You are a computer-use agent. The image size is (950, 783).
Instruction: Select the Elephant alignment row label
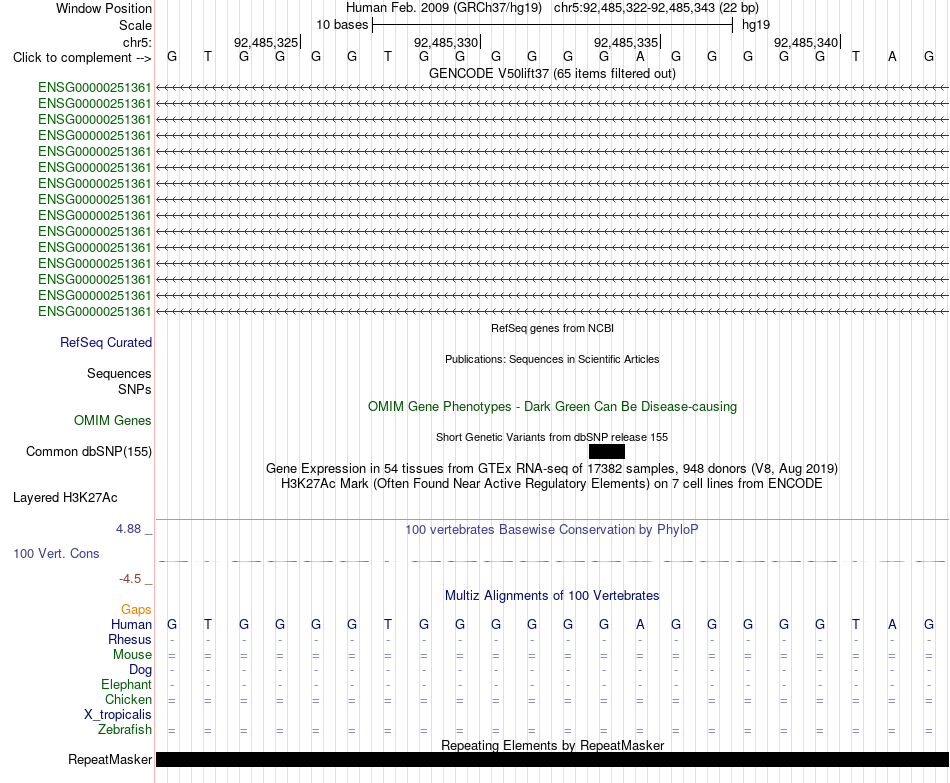pos(126,684)
